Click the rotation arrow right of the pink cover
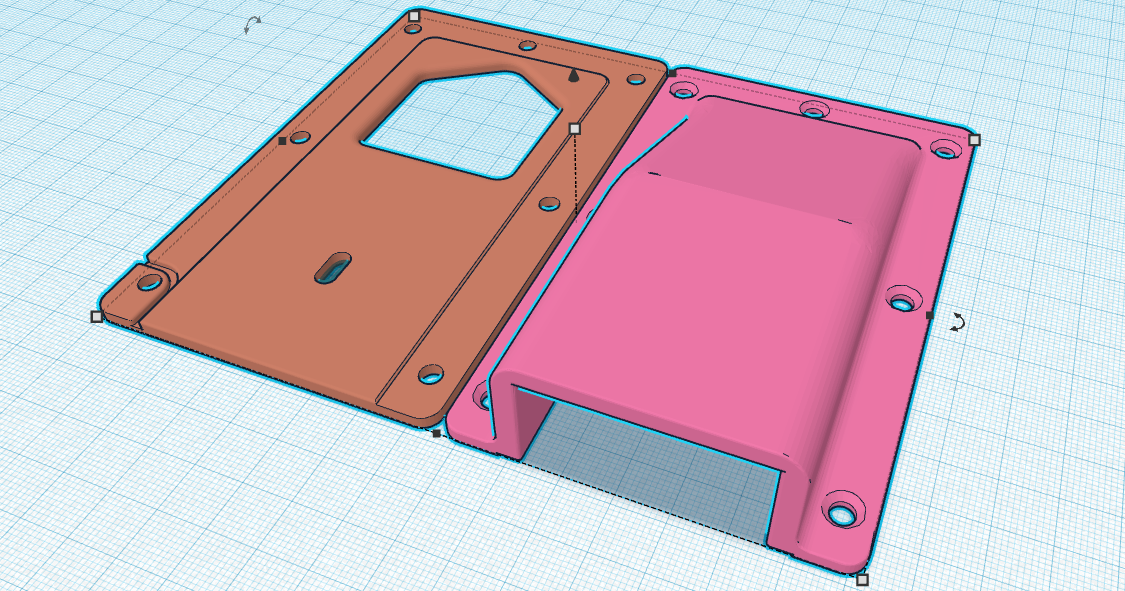 [x=957, y=321]
